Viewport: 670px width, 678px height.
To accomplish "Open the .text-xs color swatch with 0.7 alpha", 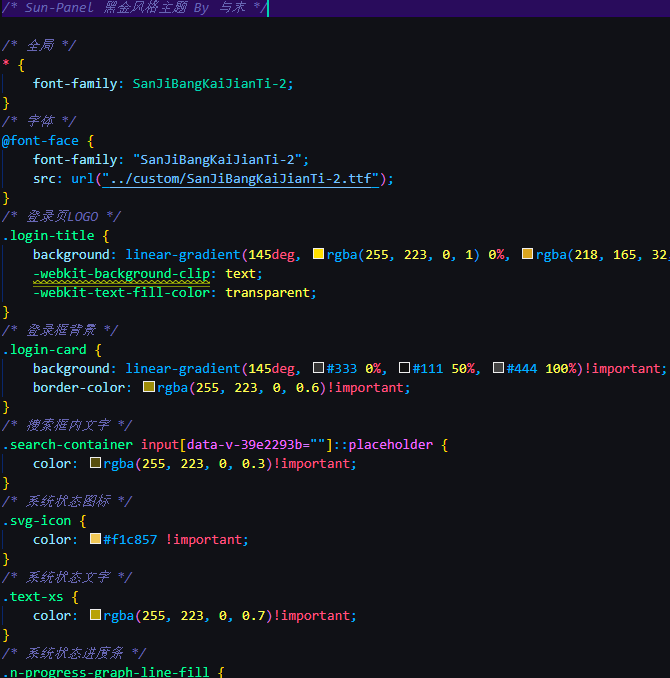I will (x=95, y=615).
